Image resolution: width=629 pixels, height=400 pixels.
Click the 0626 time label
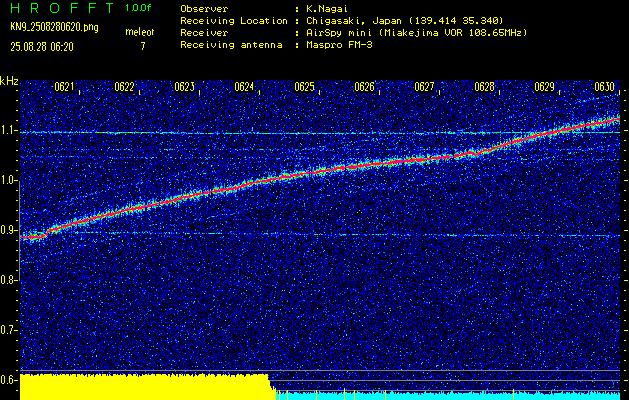[365, 87]
